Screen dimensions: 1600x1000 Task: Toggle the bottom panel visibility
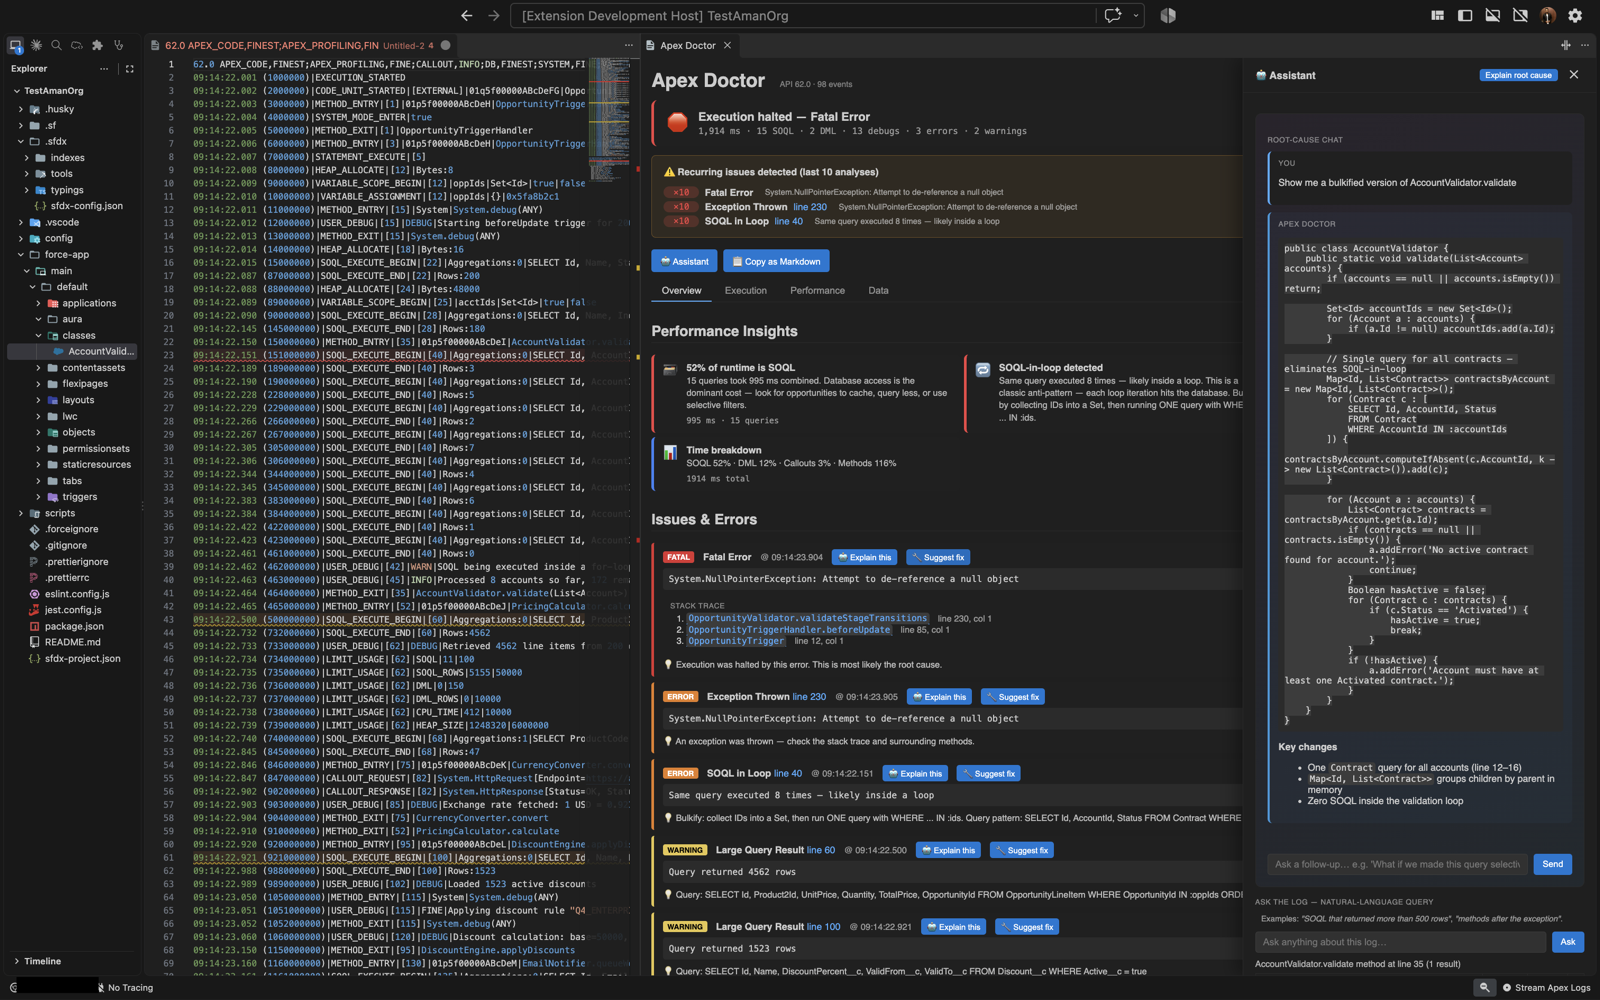[1492, 15]
